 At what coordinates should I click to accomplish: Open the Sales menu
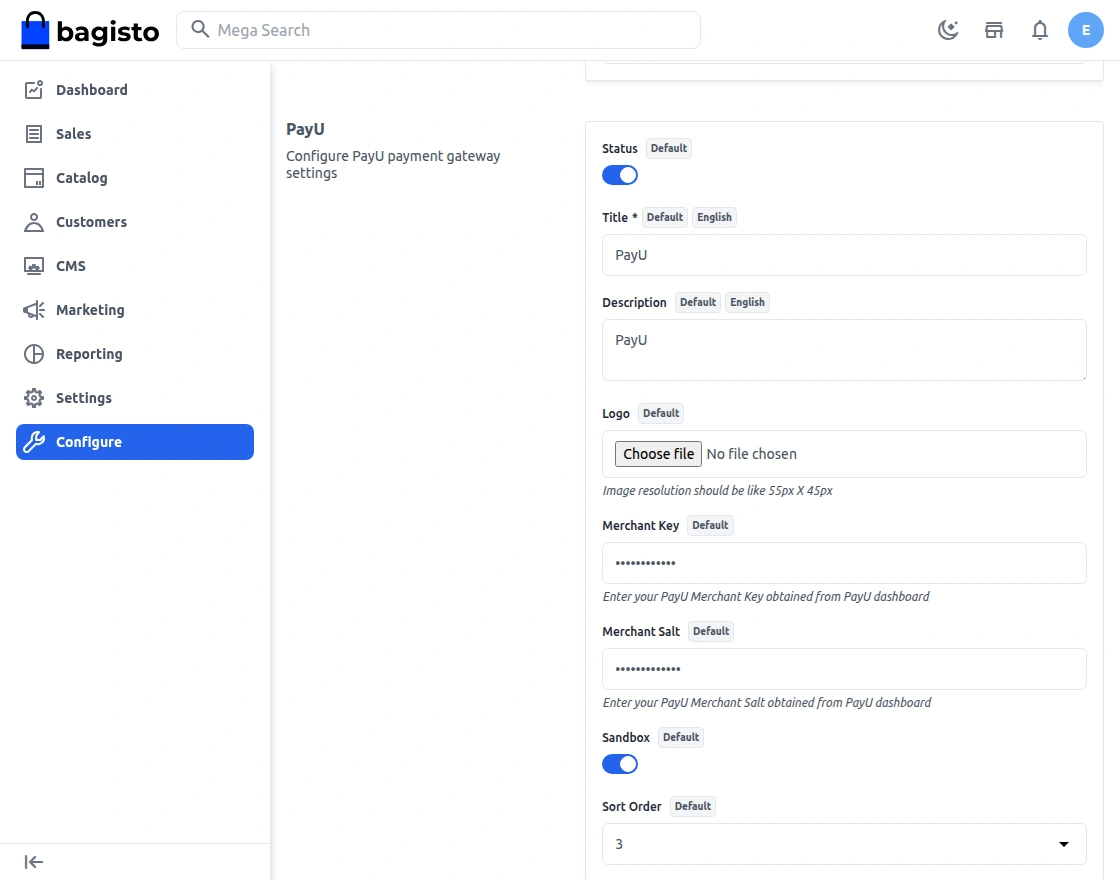(73, 134)
